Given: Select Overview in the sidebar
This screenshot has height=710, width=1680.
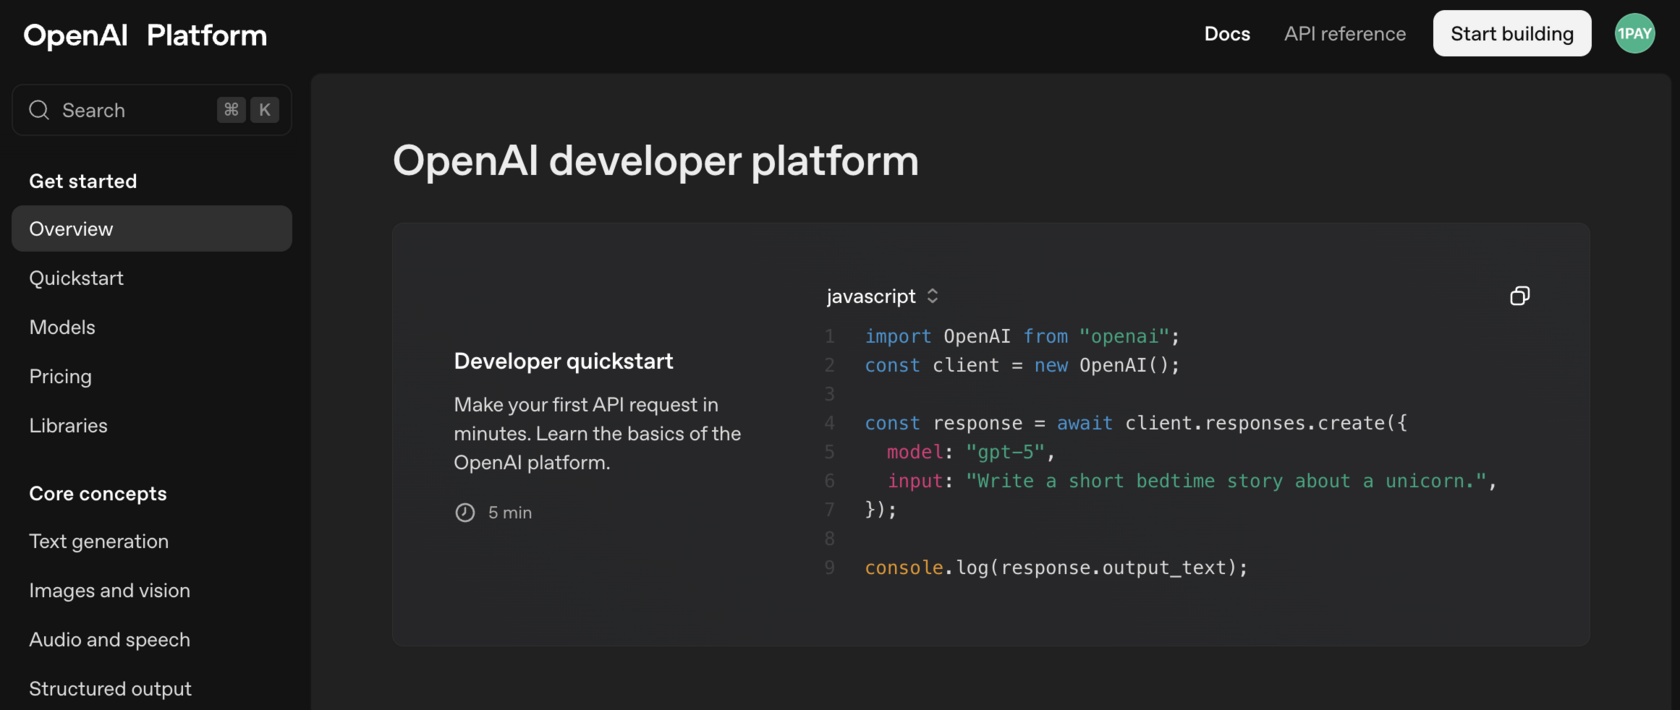Looking at the screenshot, I should (x=152, y=229).
